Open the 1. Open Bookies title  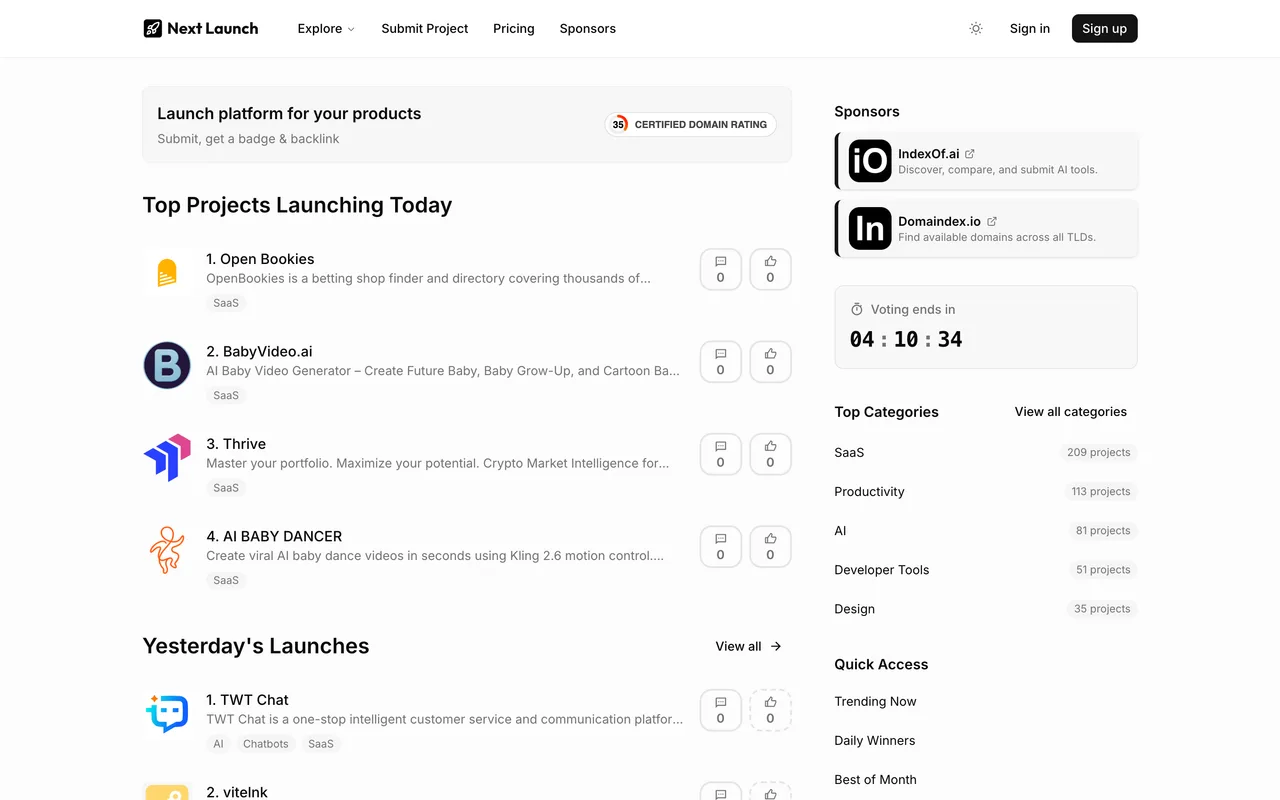260,259
